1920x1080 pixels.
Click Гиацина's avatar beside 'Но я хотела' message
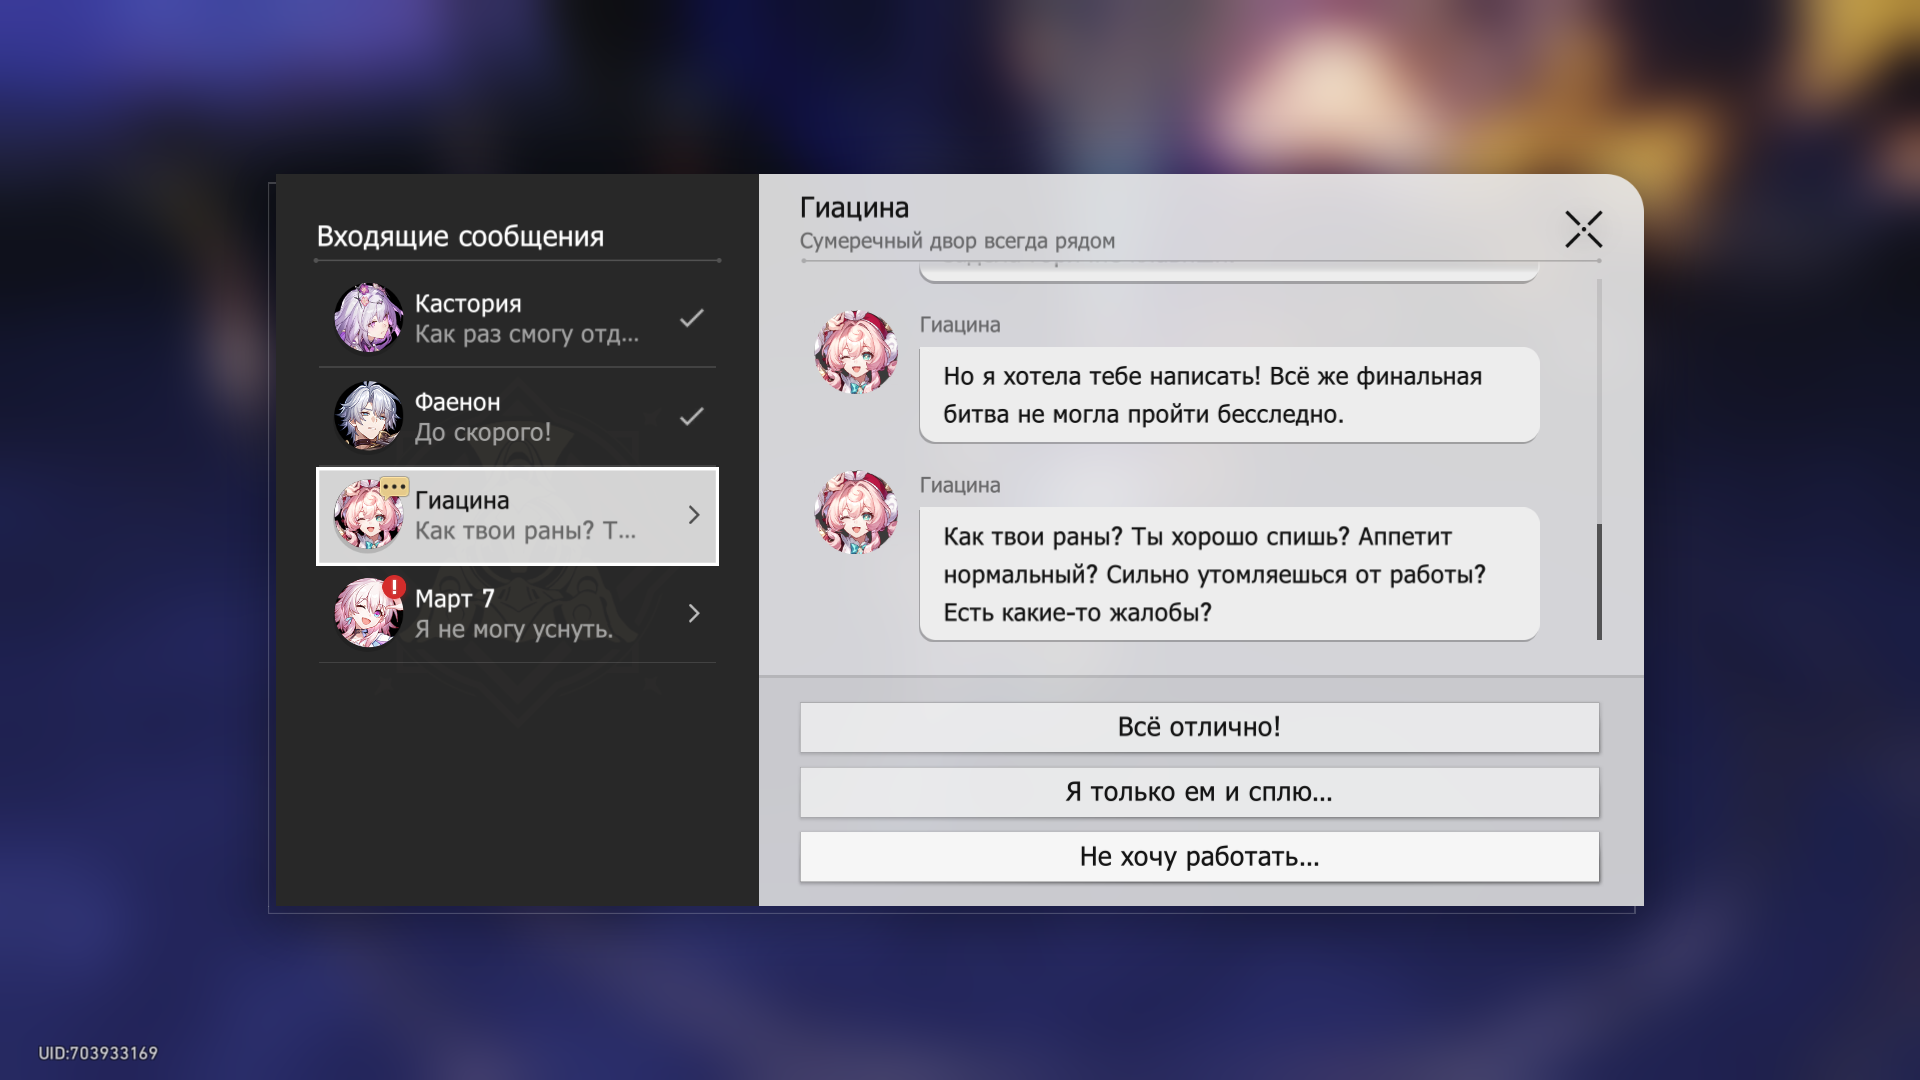[855, 352]
